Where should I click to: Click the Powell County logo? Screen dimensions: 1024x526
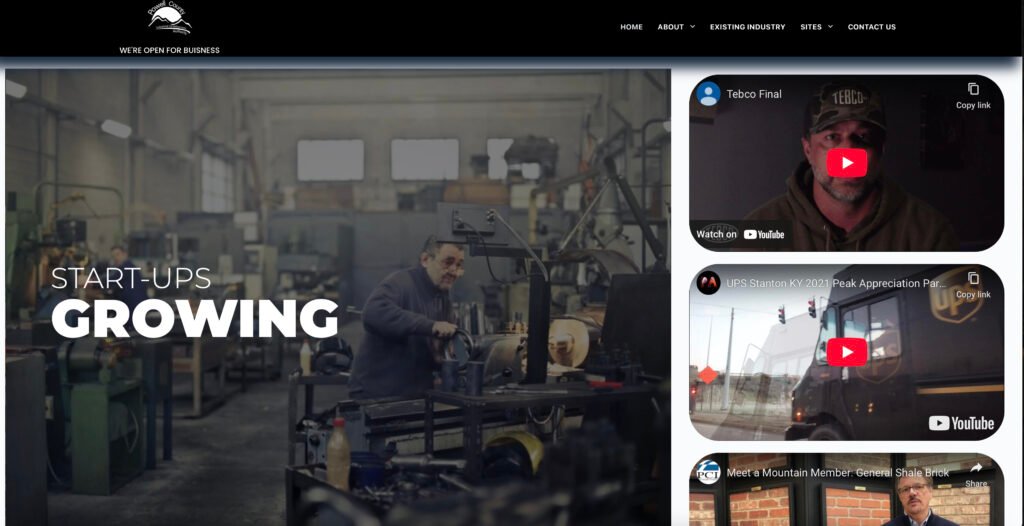pos(169,19)
